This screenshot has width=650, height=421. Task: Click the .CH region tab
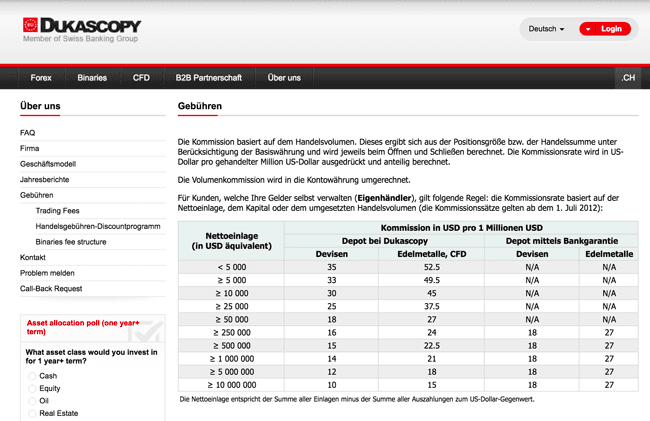(x=628, y=78)
